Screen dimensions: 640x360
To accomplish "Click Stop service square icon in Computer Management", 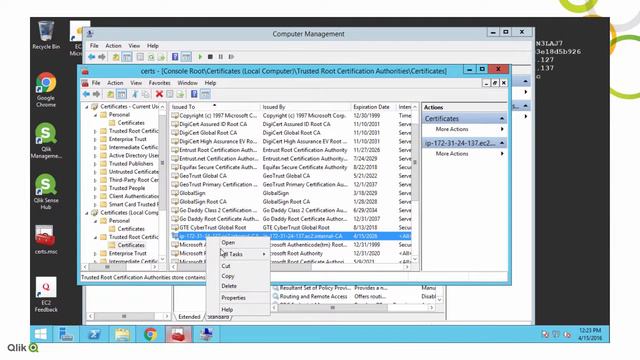I will point(210,57).
